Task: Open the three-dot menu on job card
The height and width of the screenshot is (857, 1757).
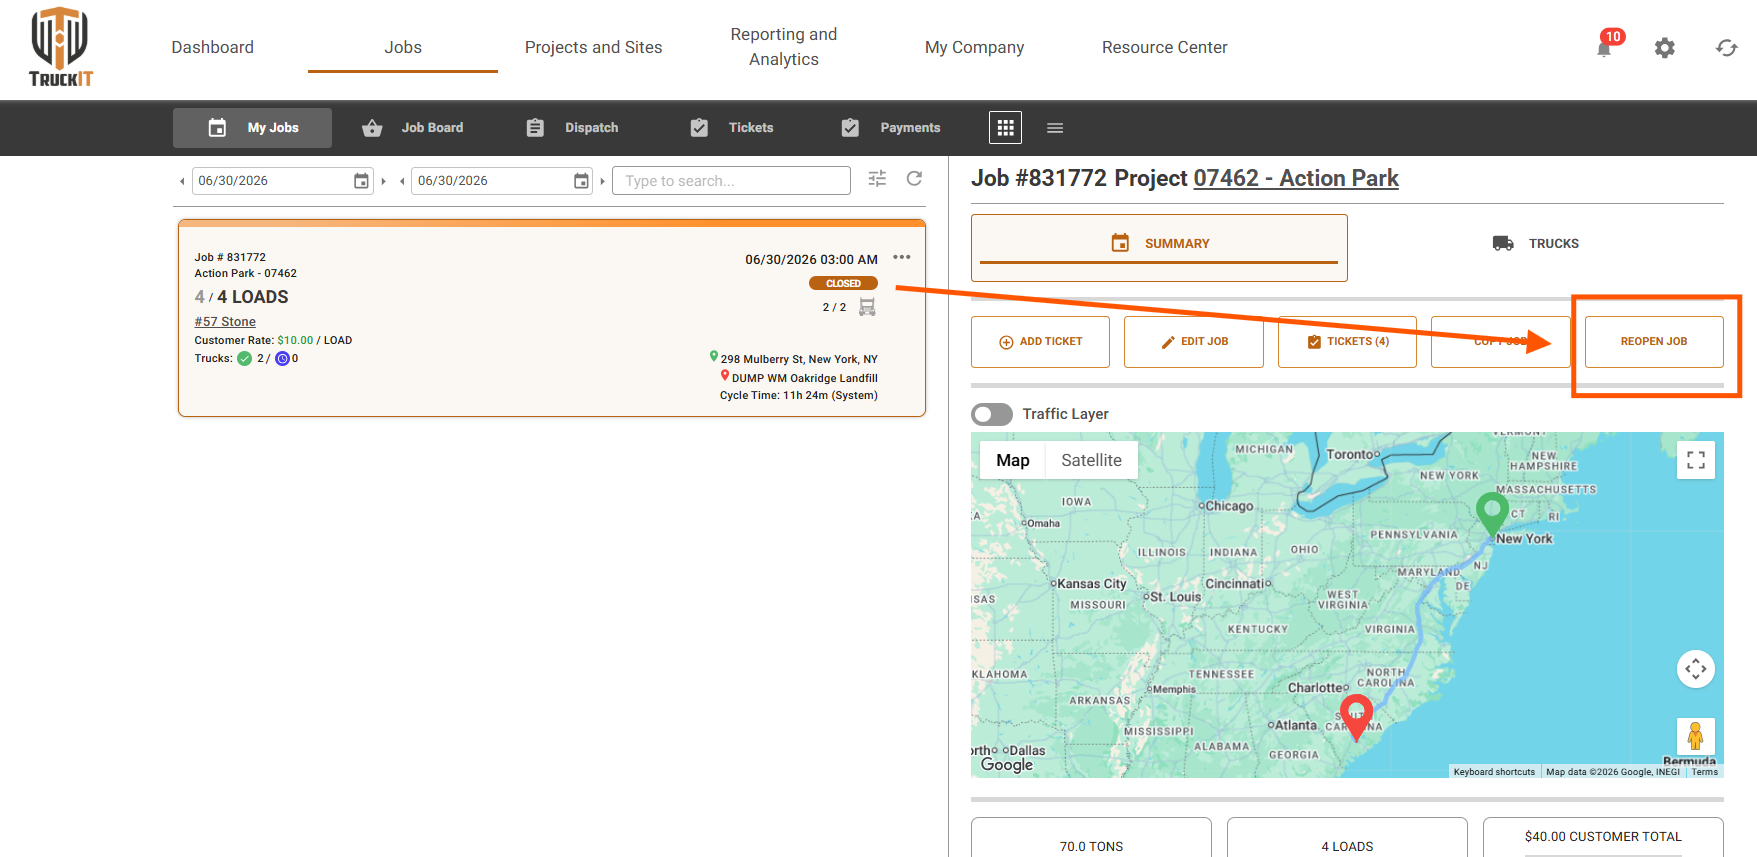Action: pyautogui.click(x=902, y=258)
